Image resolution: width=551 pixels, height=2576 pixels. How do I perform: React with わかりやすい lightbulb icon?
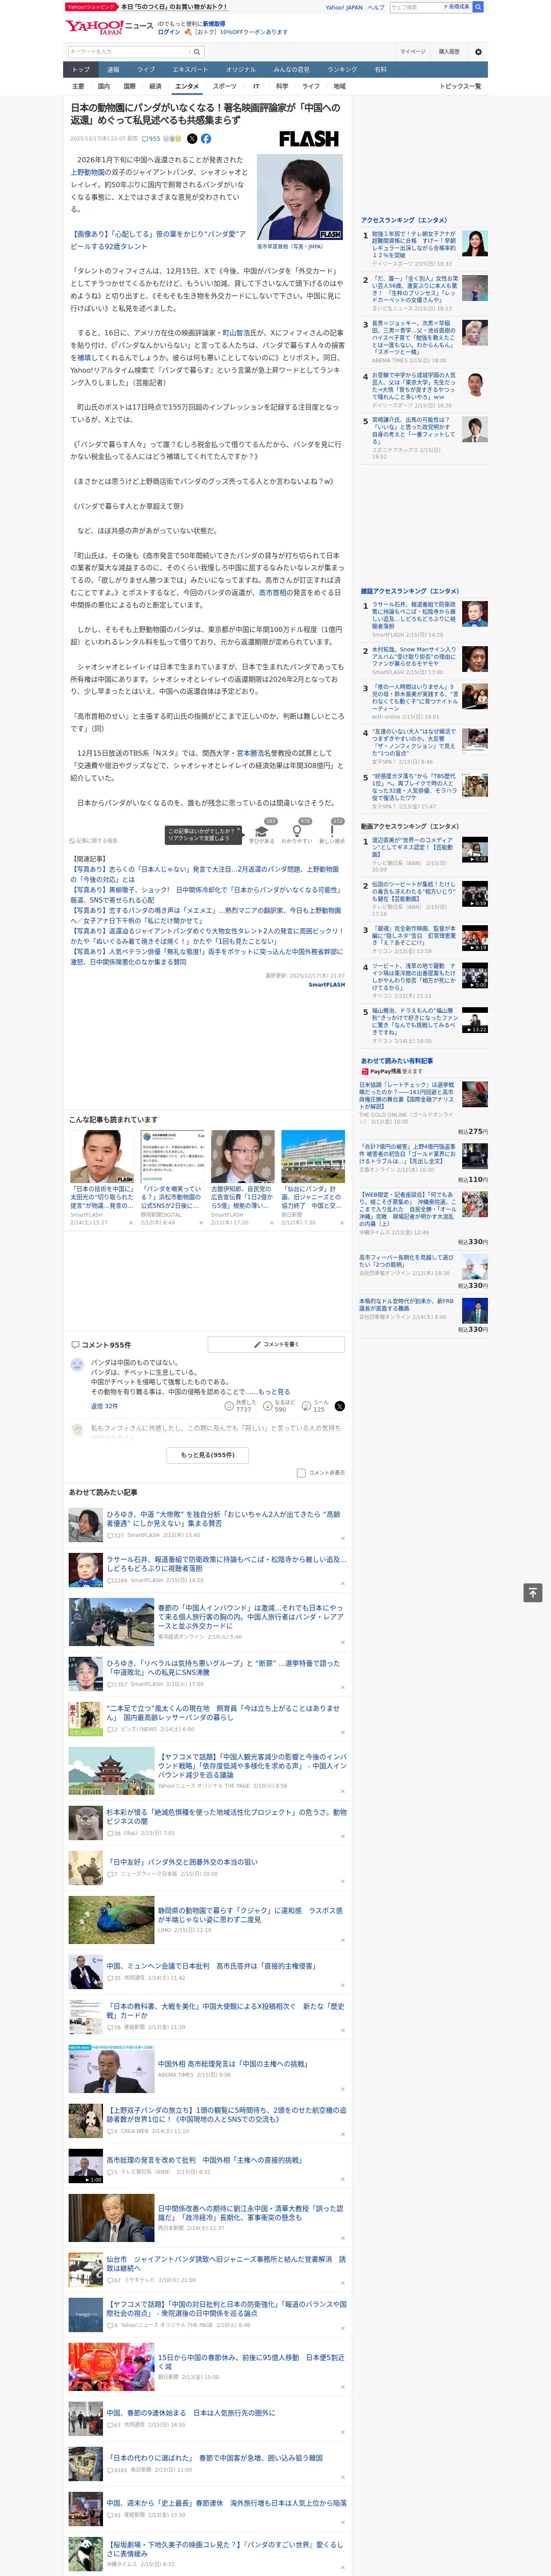pos(296,831)
